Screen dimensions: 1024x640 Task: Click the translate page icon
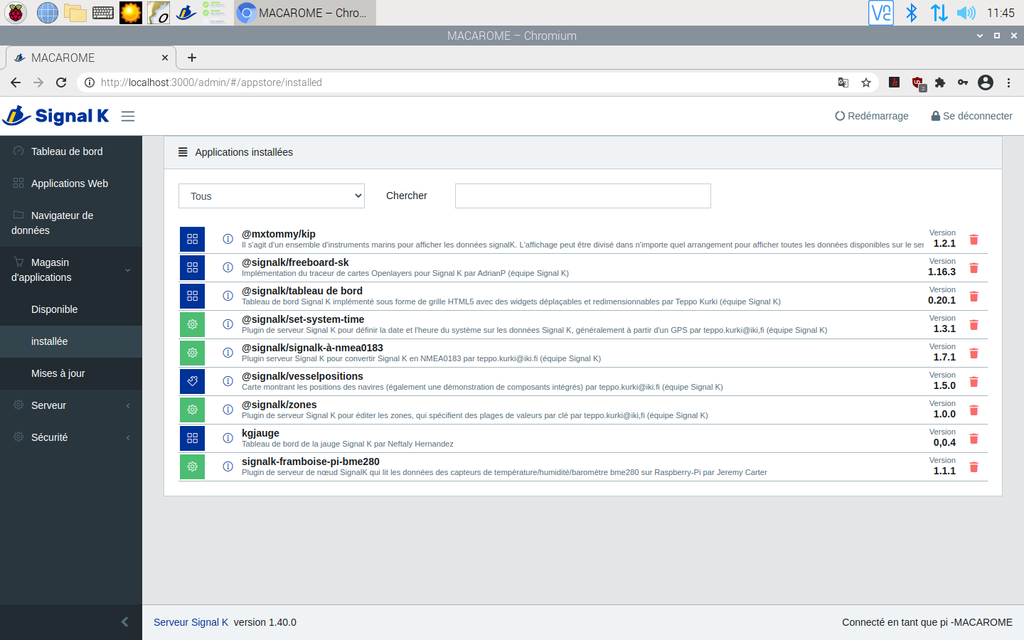click(x=843, y=82)
